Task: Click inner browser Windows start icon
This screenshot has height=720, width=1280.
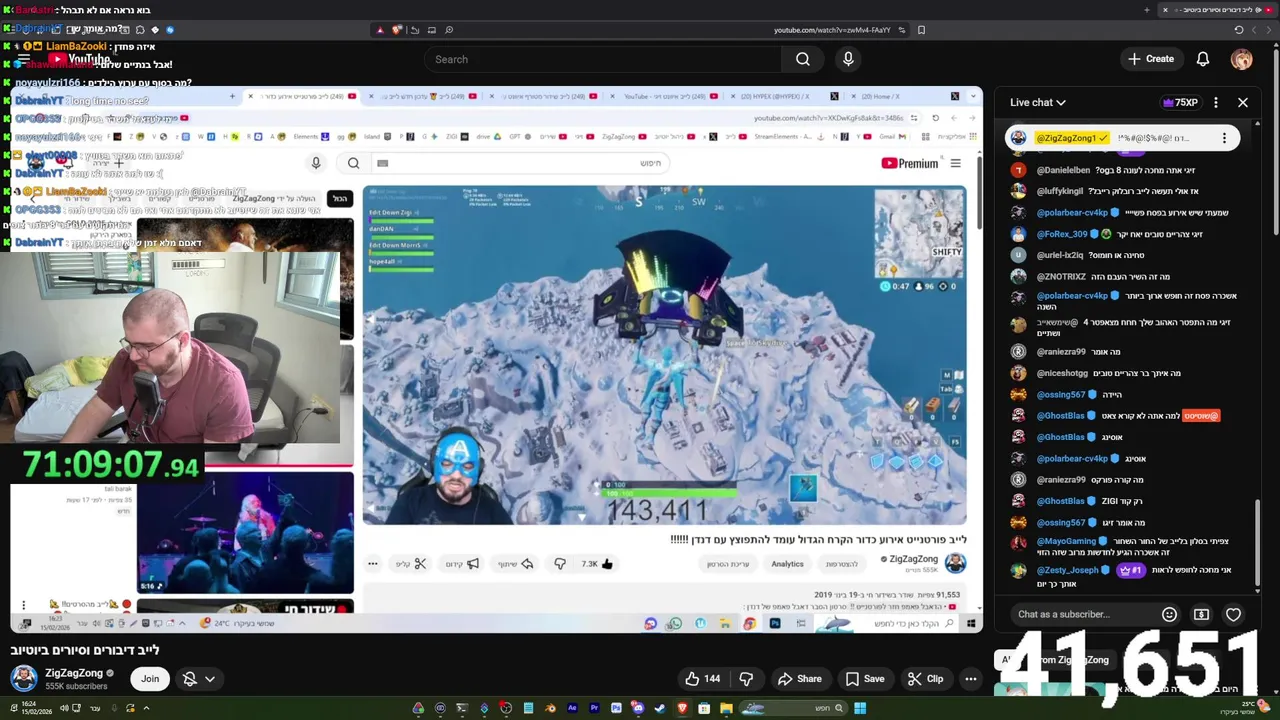Action: (970, 624)
